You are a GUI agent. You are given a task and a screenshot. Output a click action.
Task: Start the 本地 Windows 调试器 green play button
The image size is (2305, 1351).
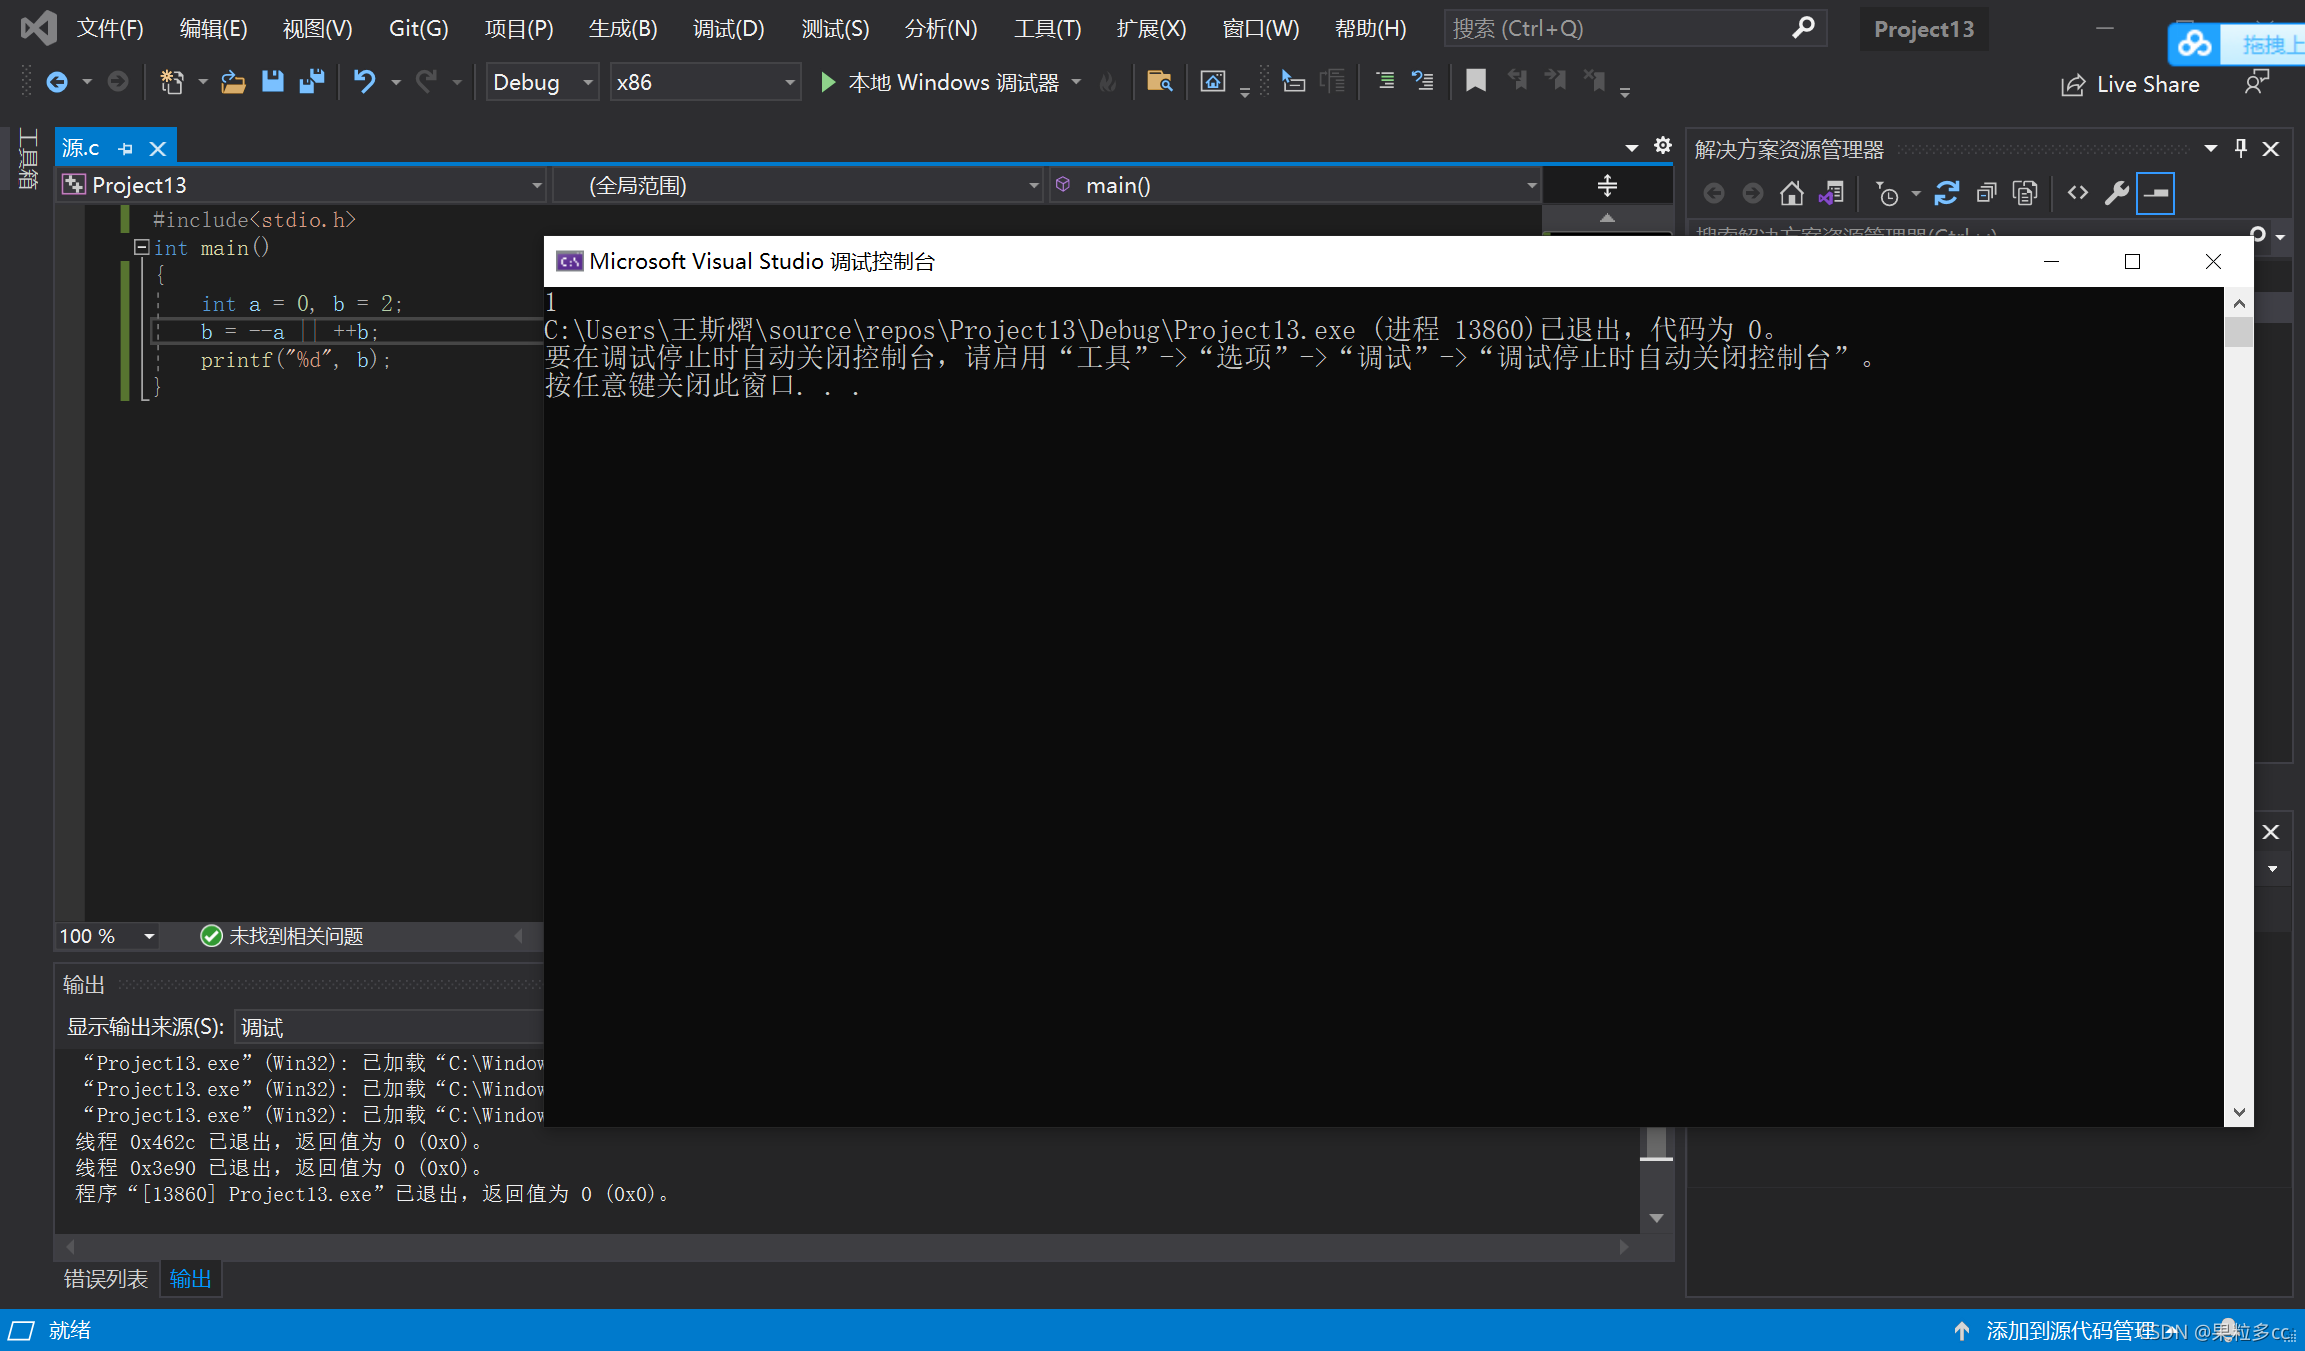[x=827, y=82]
